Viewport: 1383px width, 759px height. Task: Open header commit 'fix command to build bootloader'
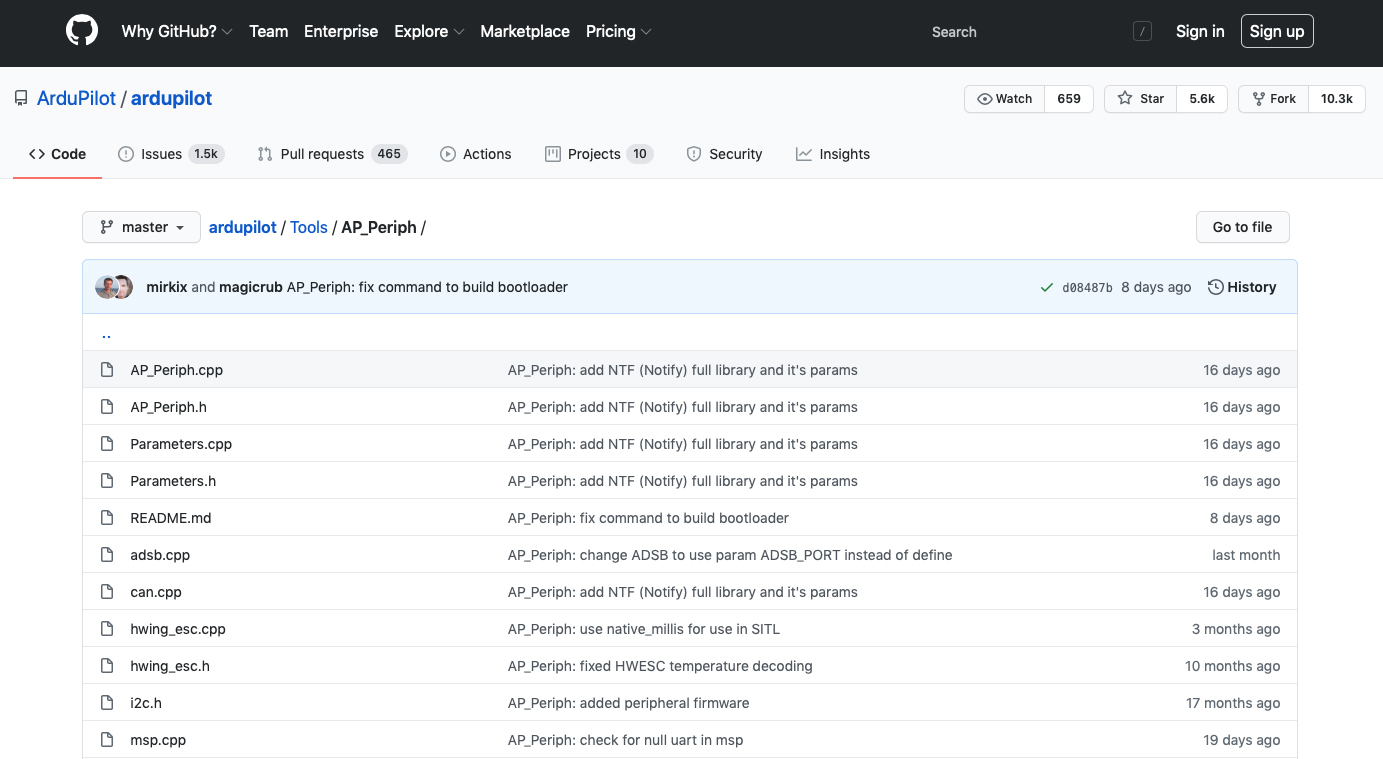click(427, 287)
